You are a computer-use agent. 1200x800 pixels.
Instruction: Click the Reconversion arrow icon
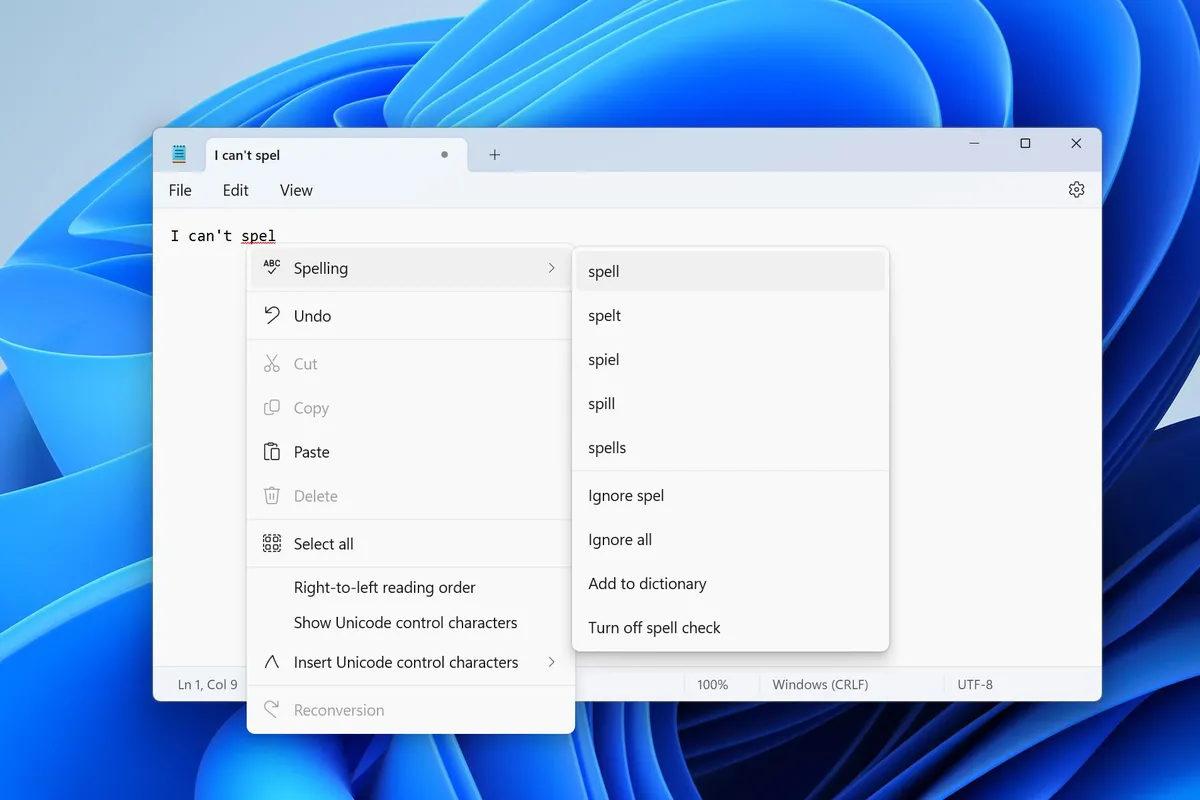(270, 709)
